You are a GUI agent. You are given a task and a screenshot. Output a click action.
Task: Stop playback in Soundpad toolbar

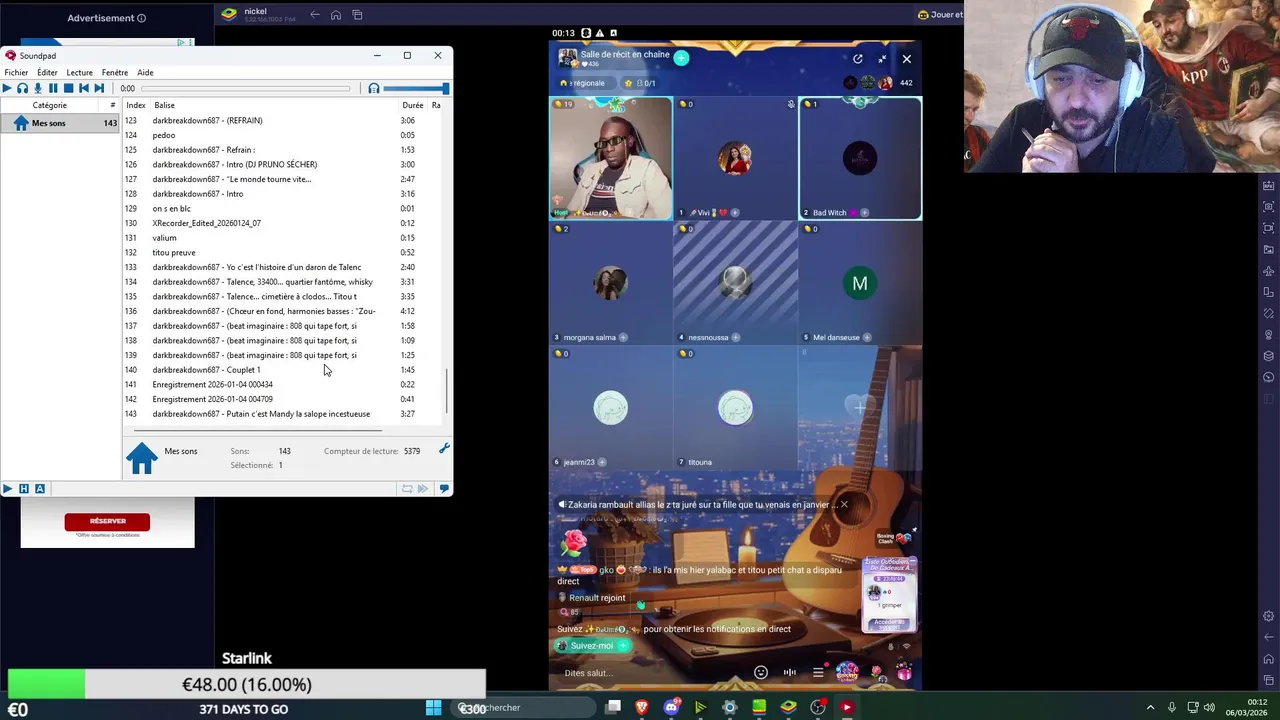click(68, 88)
